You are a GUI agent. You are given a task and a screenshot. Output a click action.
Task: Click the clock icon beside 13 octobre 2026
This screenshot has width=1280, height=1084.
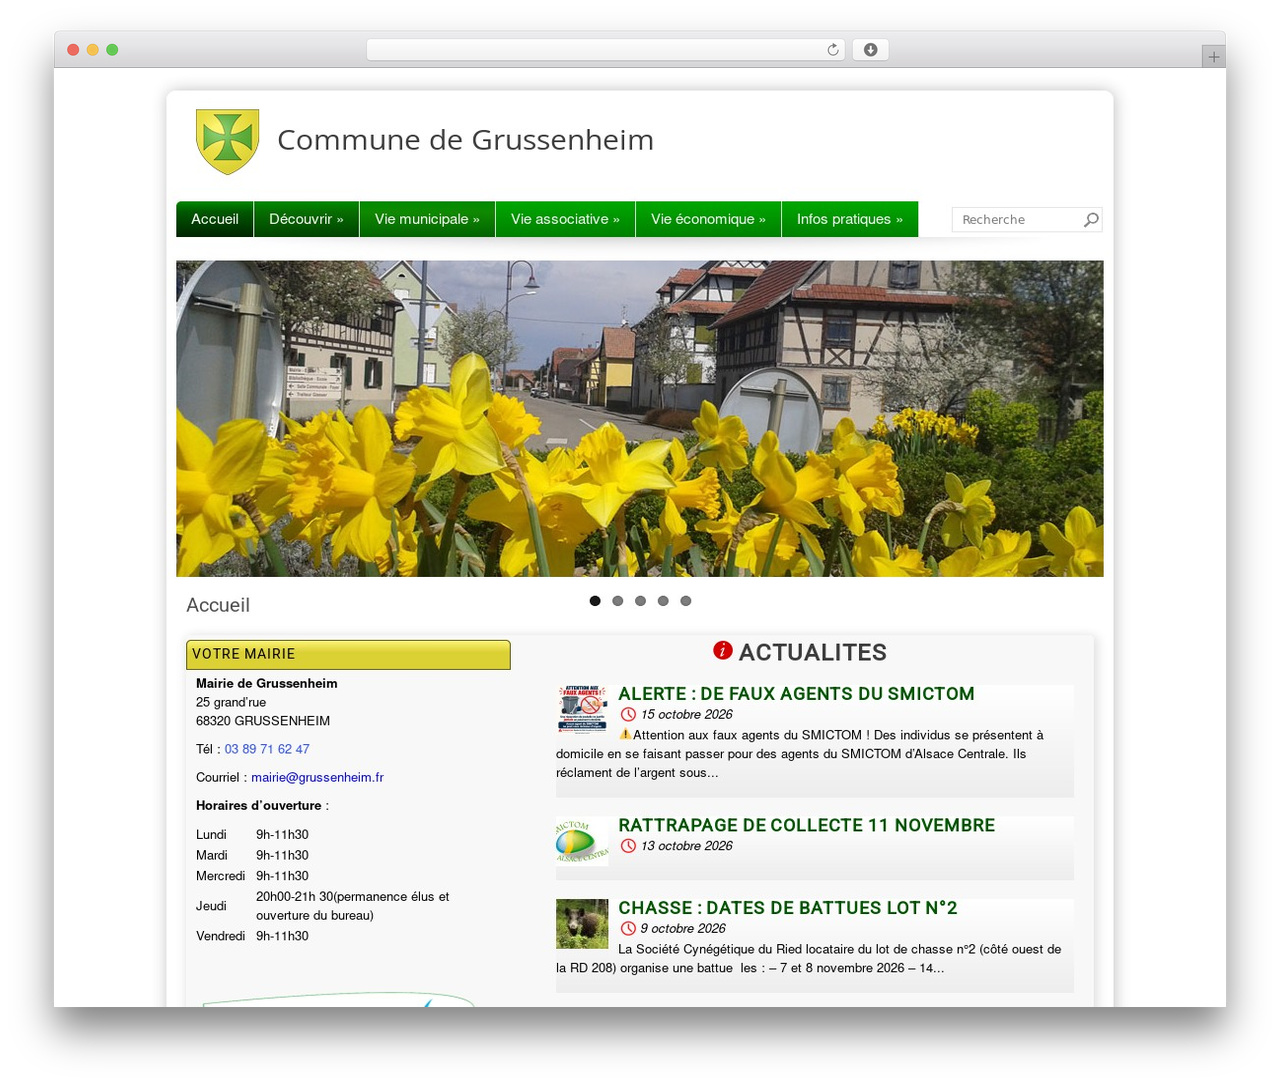pyautogui.click(x=628, y=846)
